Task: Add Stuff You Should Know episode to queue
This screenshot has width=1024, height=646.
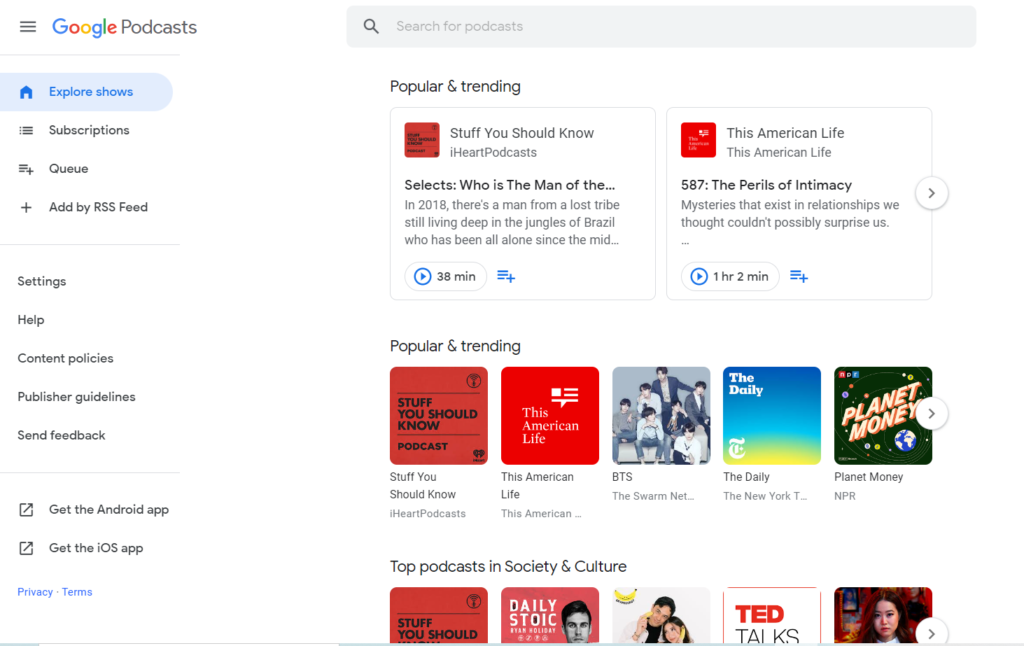Action: click(506, 276)
